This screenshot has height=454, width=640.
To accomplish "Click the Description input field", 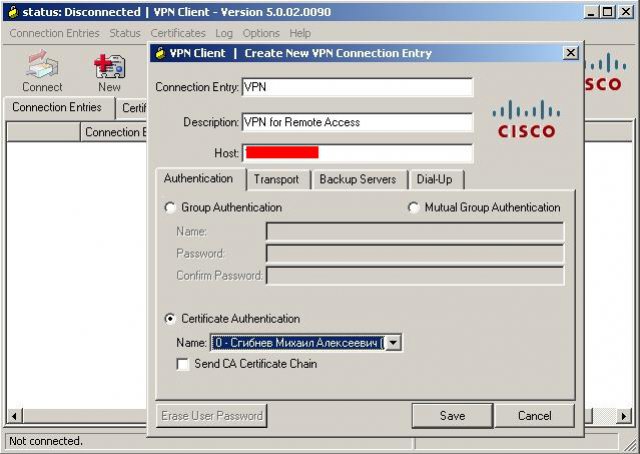I will [358, 122].
